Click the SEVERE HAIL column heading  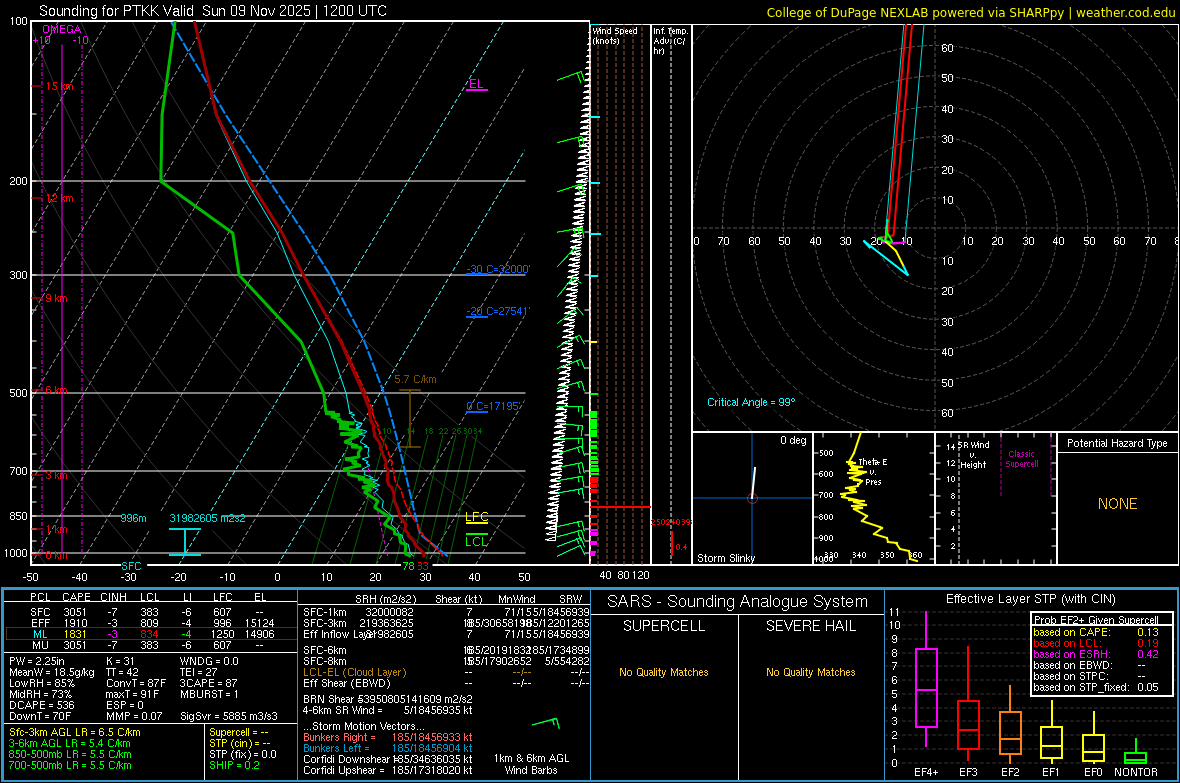(810, 626)
